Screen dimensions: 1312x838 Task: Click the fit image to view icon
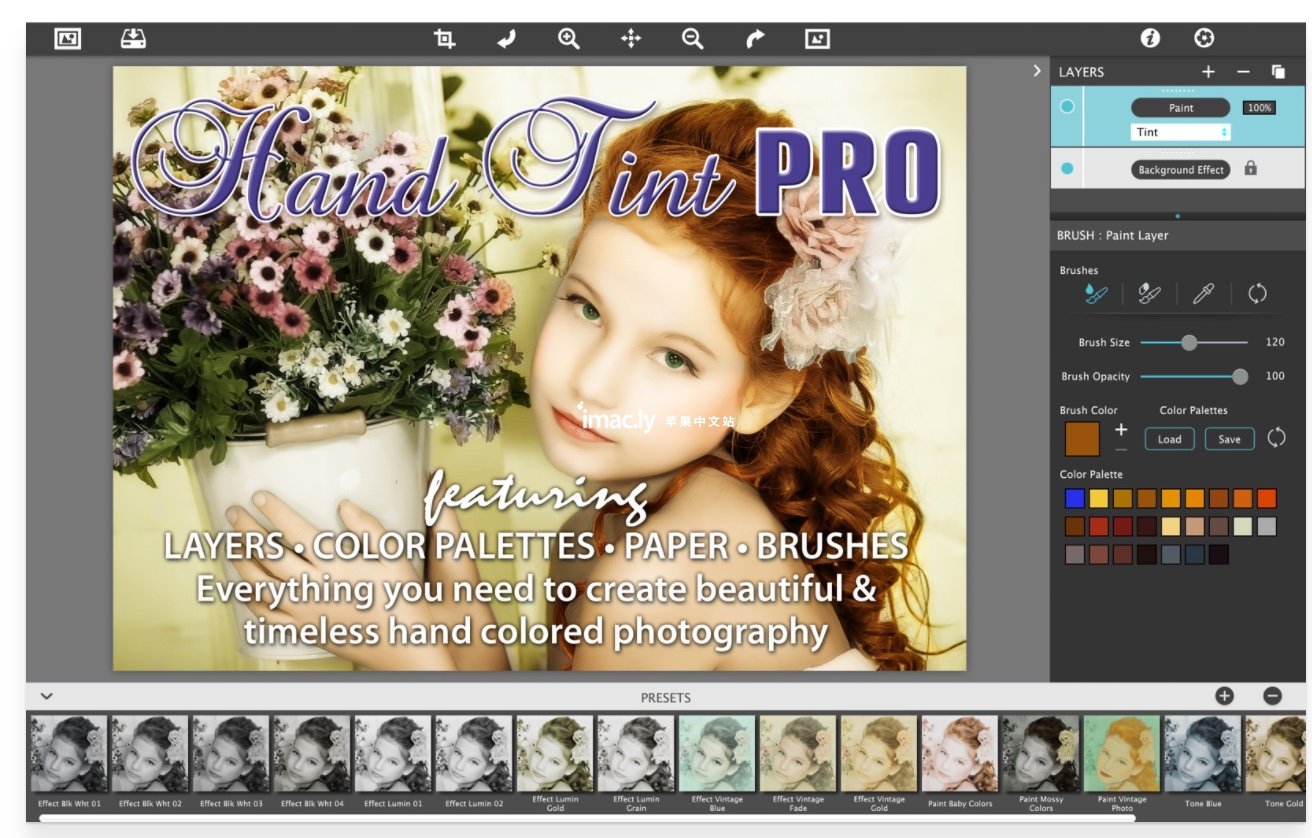(817, 39)
